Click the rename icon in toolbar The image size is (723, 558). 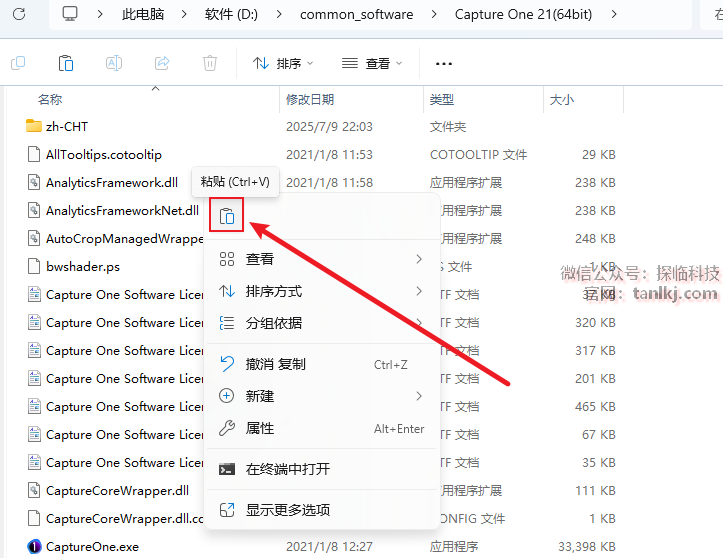(x=114, y=63)
